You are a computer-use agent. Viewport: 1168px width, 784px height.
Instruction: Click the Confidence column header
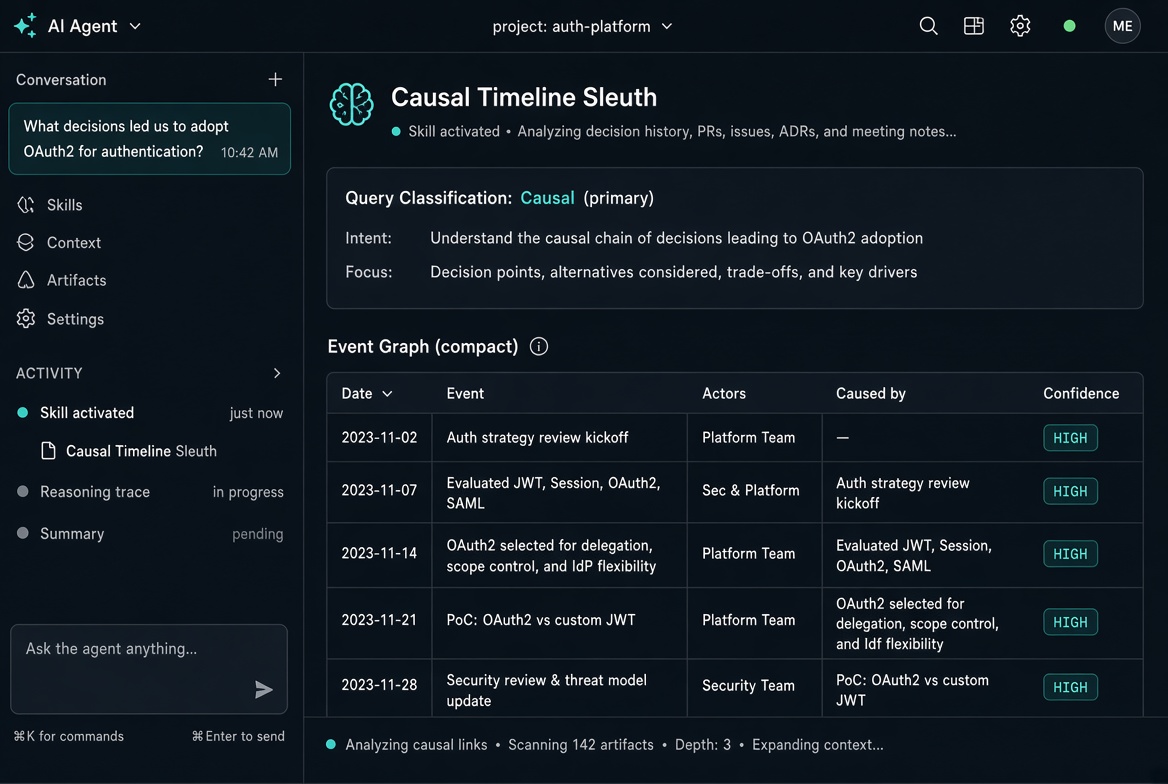1081,393
